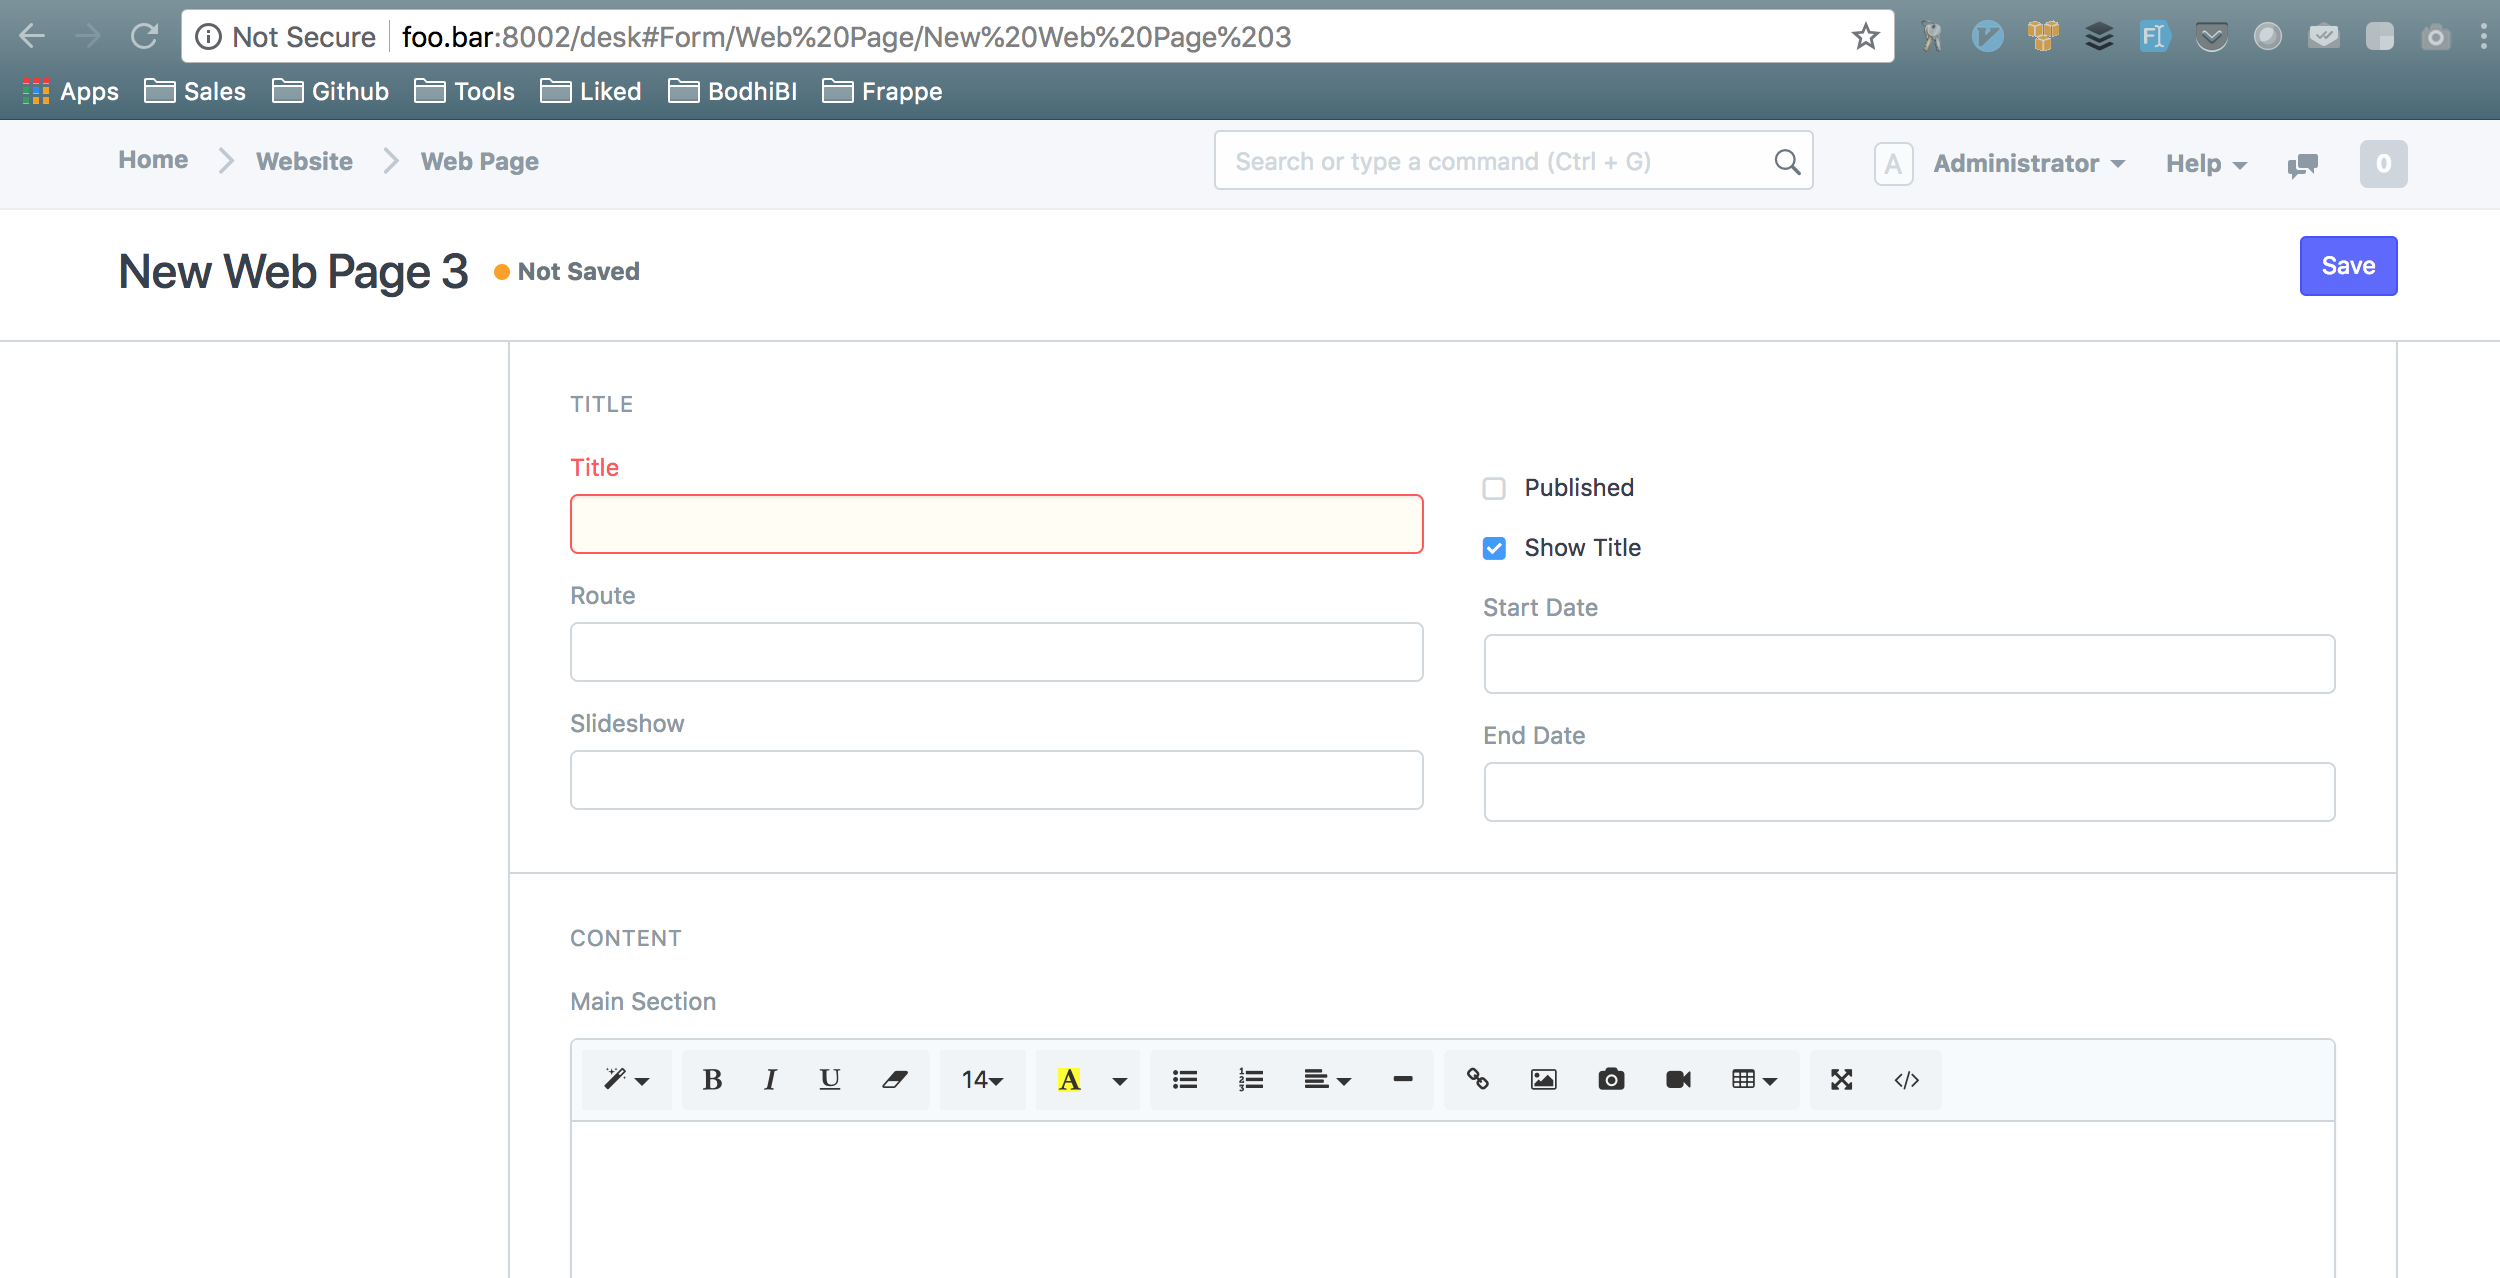The width and height of the screenshot is (2500, 1278).
Task: Apply yellow highlight color A button
Action: click(x=1069, y=1080)
